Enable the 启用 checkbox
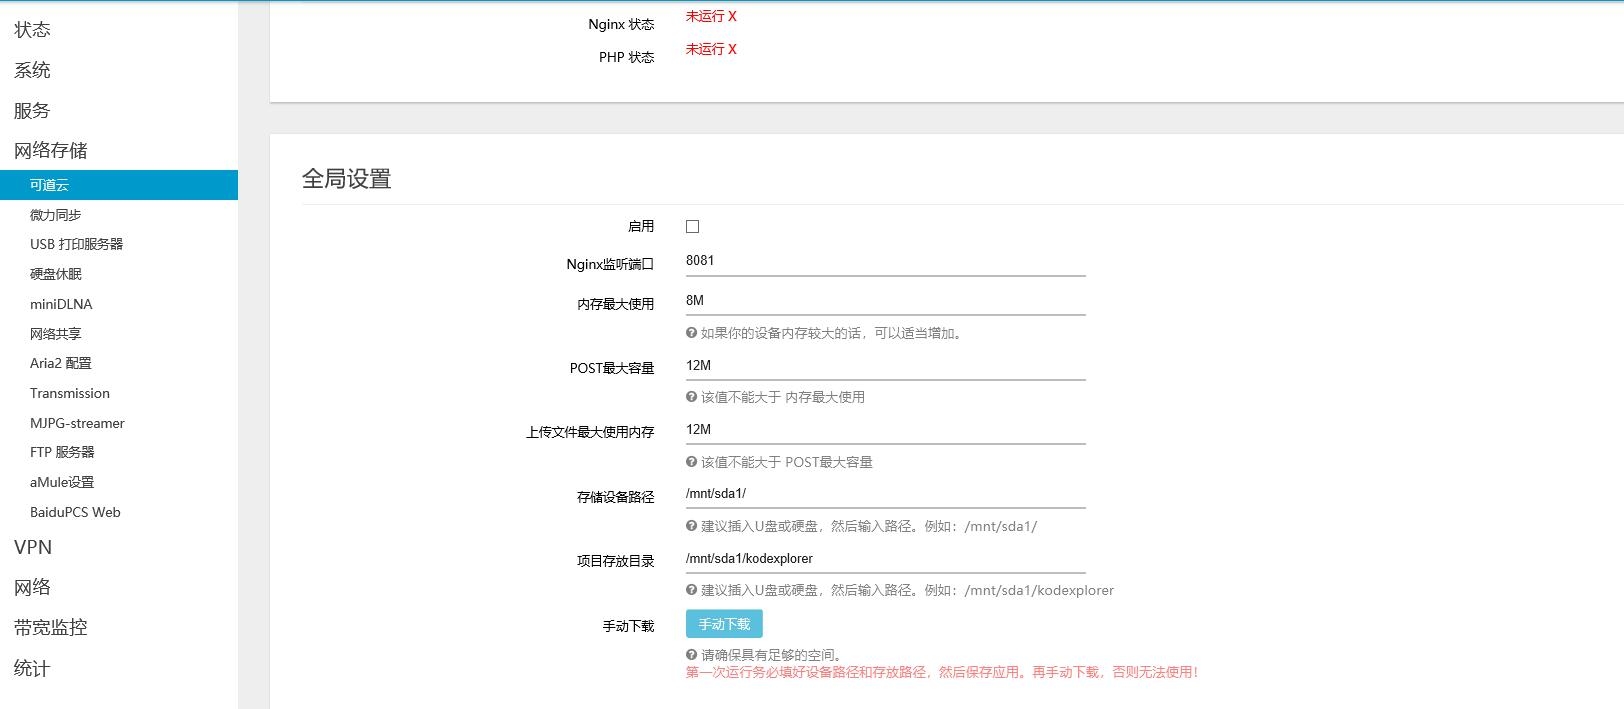Image resolution: width=1624 pixels, height=709 pixels. [692, 227]
